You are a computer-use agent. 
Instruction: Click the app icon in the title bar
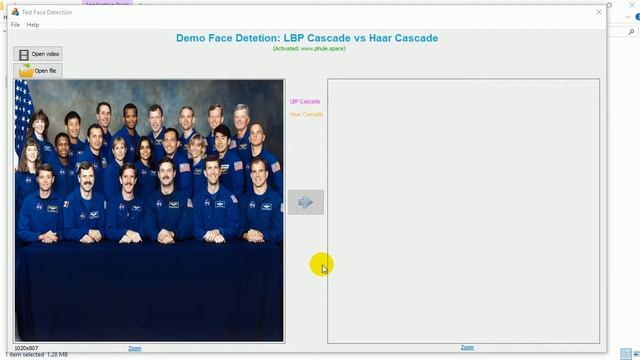pyautogui.click(x=15, y=12)
